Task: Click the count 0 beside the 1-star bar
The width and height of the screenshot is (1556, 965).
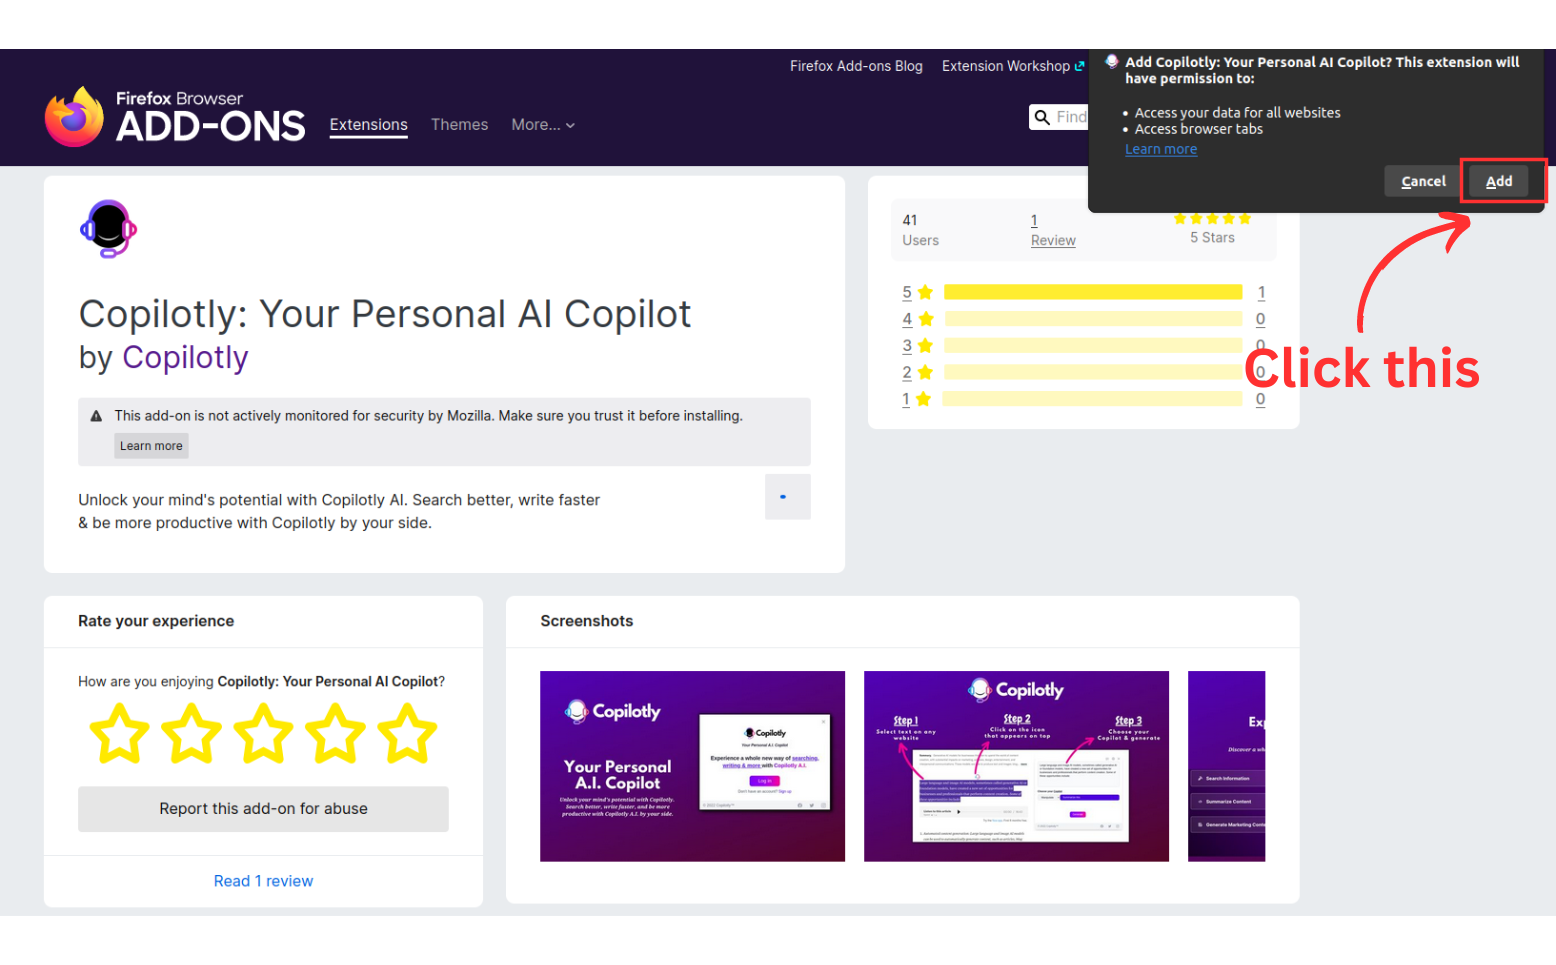Action: [1260, 399]
